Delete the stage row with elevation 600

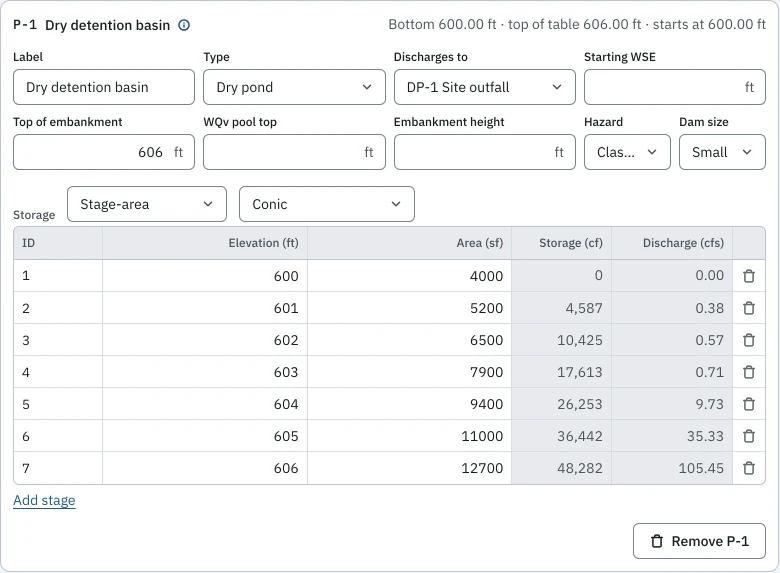749,276
